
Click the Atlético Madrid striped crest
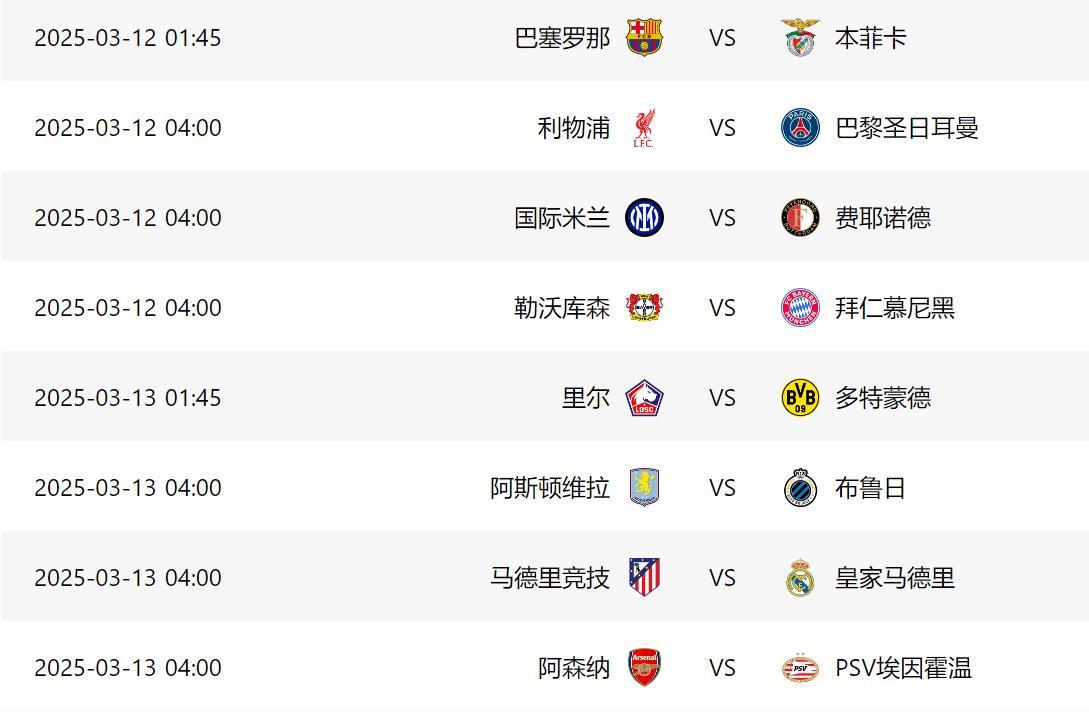pos(644,578)
